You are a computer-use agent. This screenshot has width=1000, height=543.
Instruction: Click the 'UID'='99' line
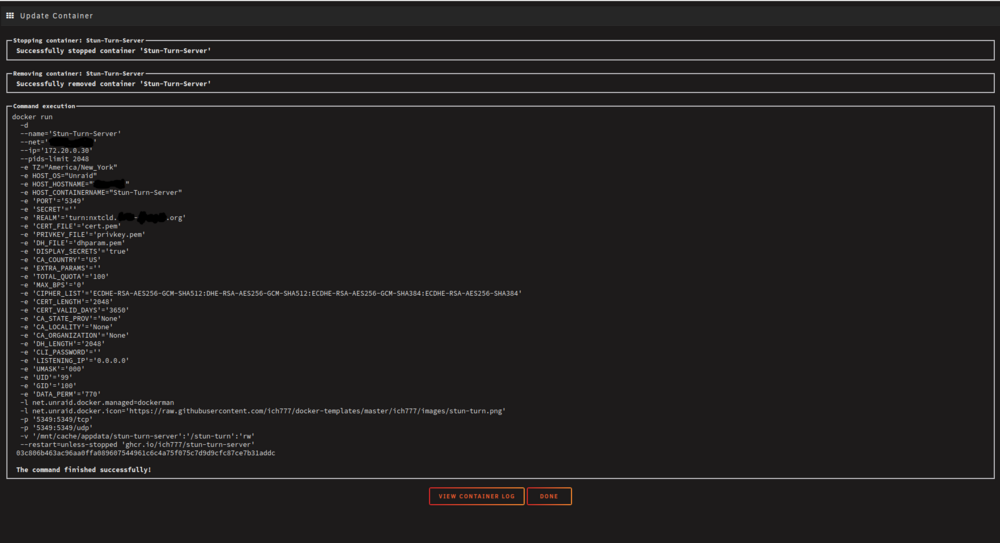point(46,377)
